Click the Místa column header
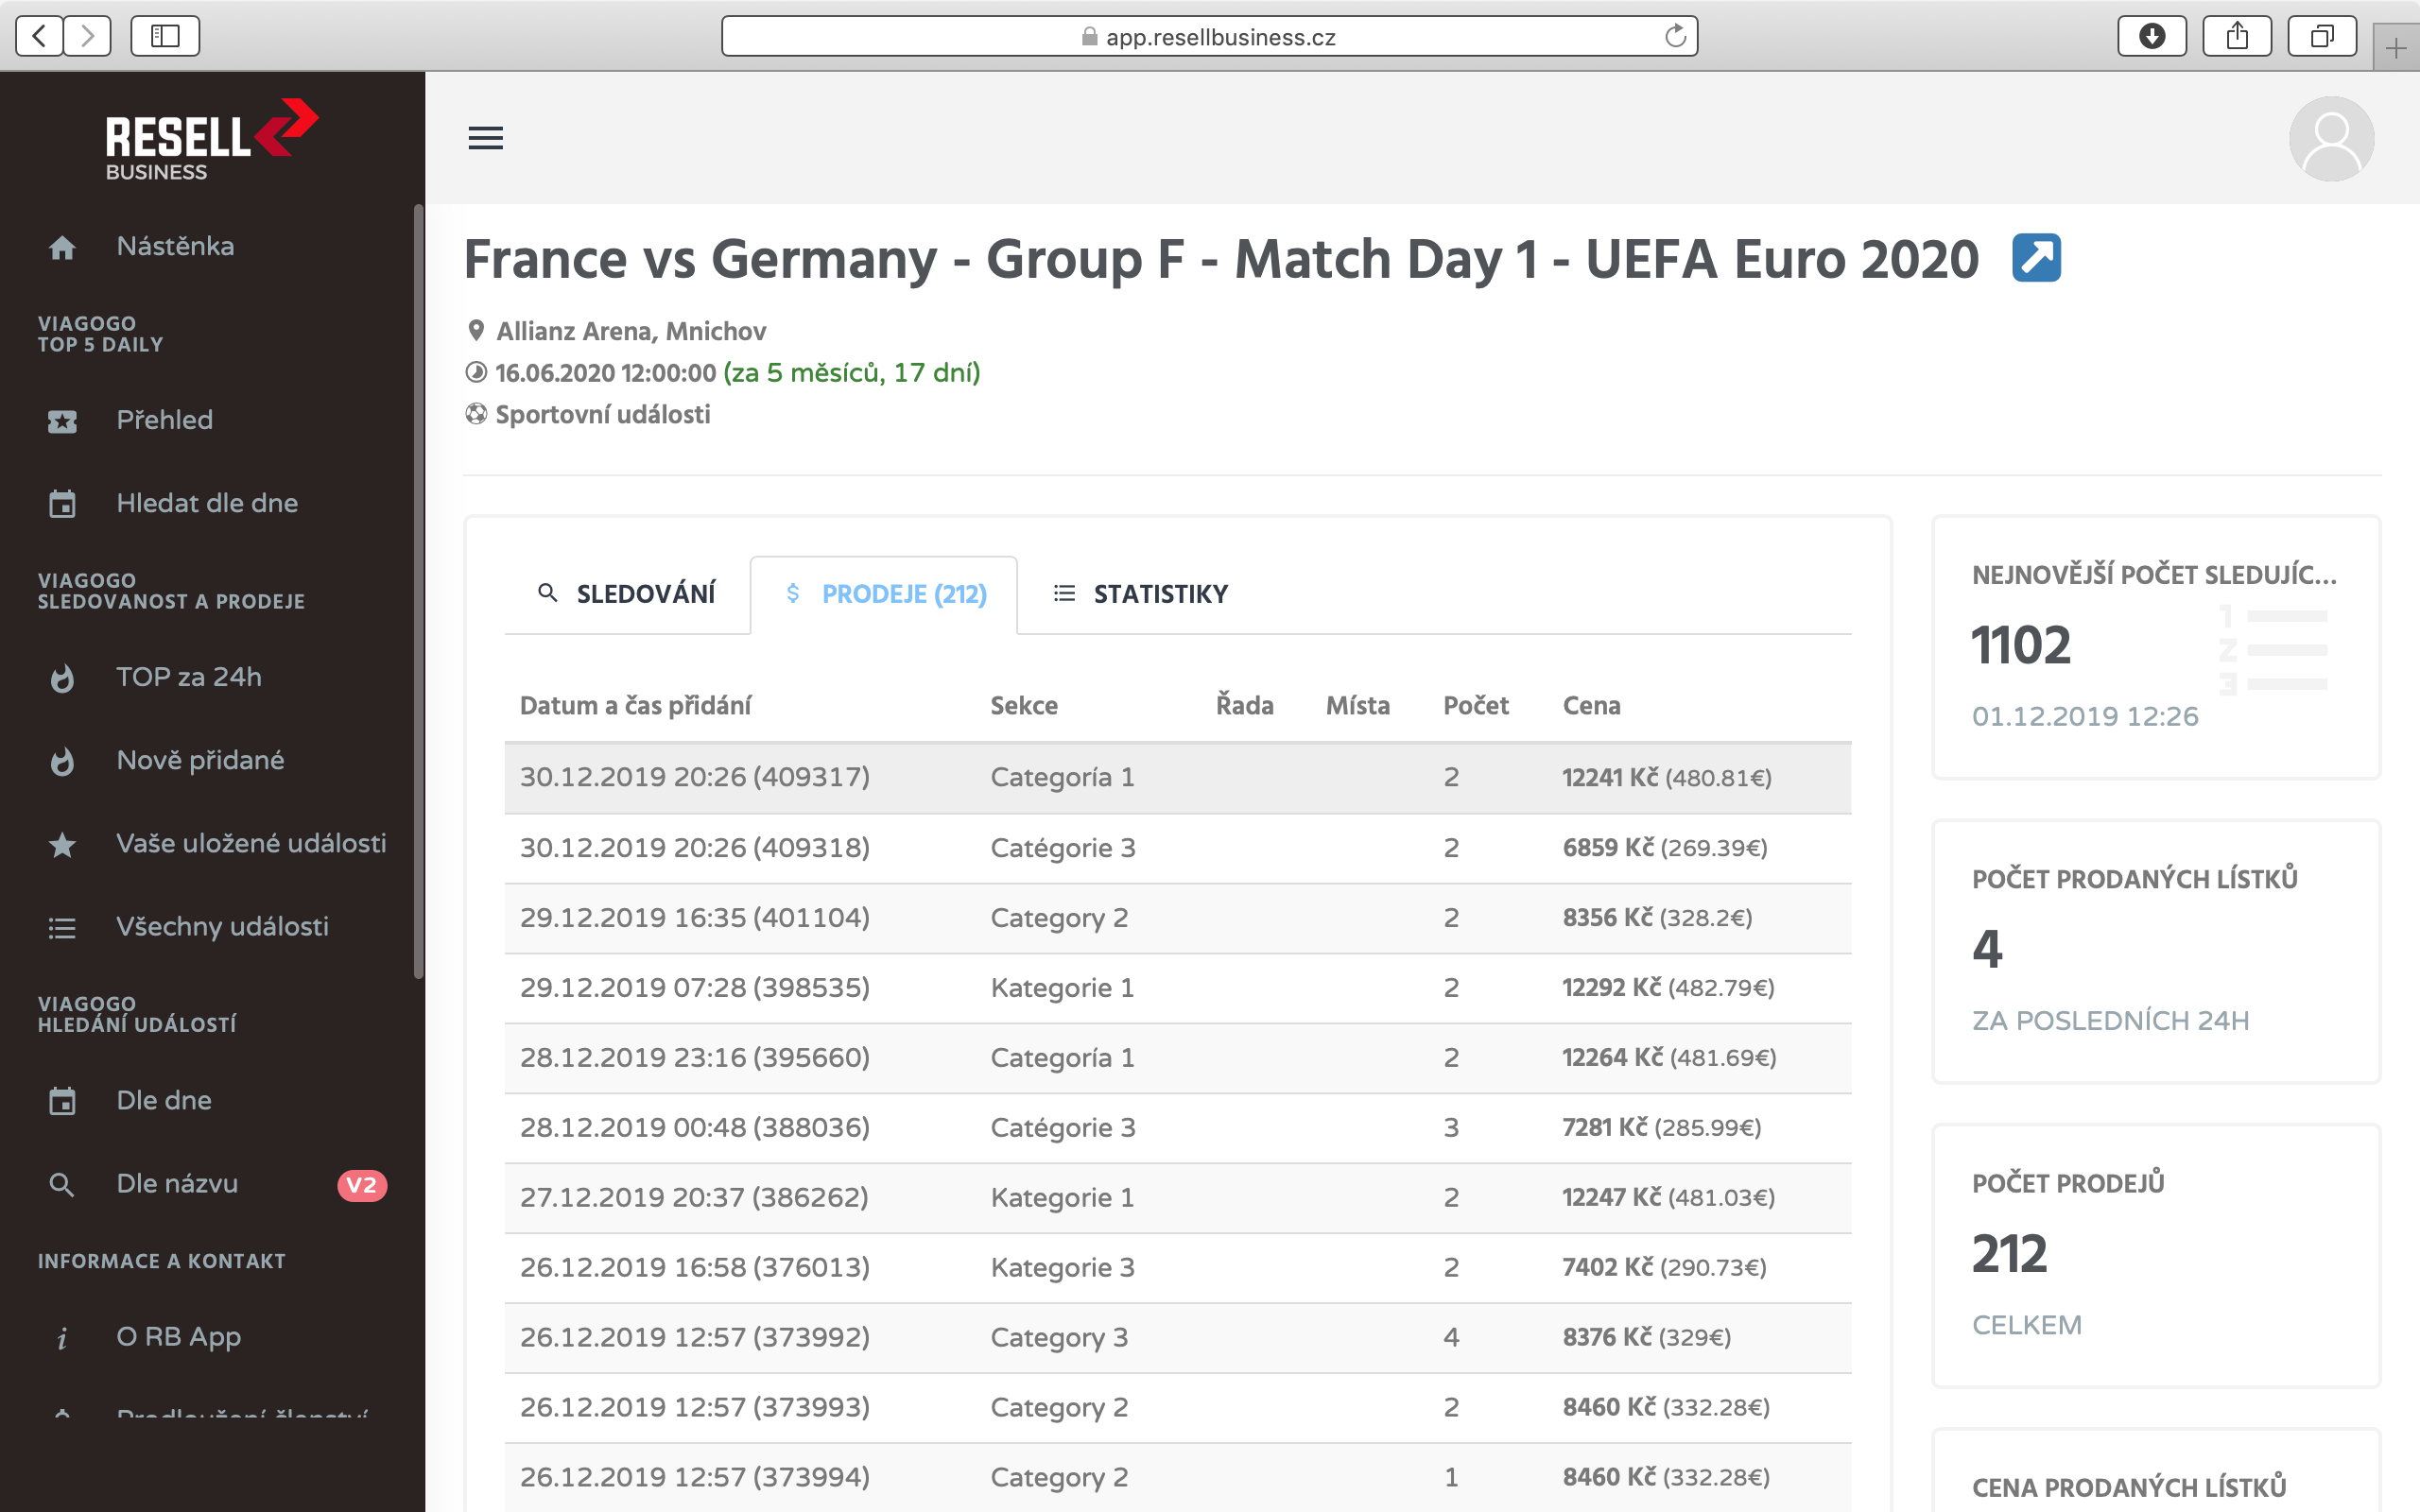This screenshot has width=2420, height=1512. coord(1357,705)
